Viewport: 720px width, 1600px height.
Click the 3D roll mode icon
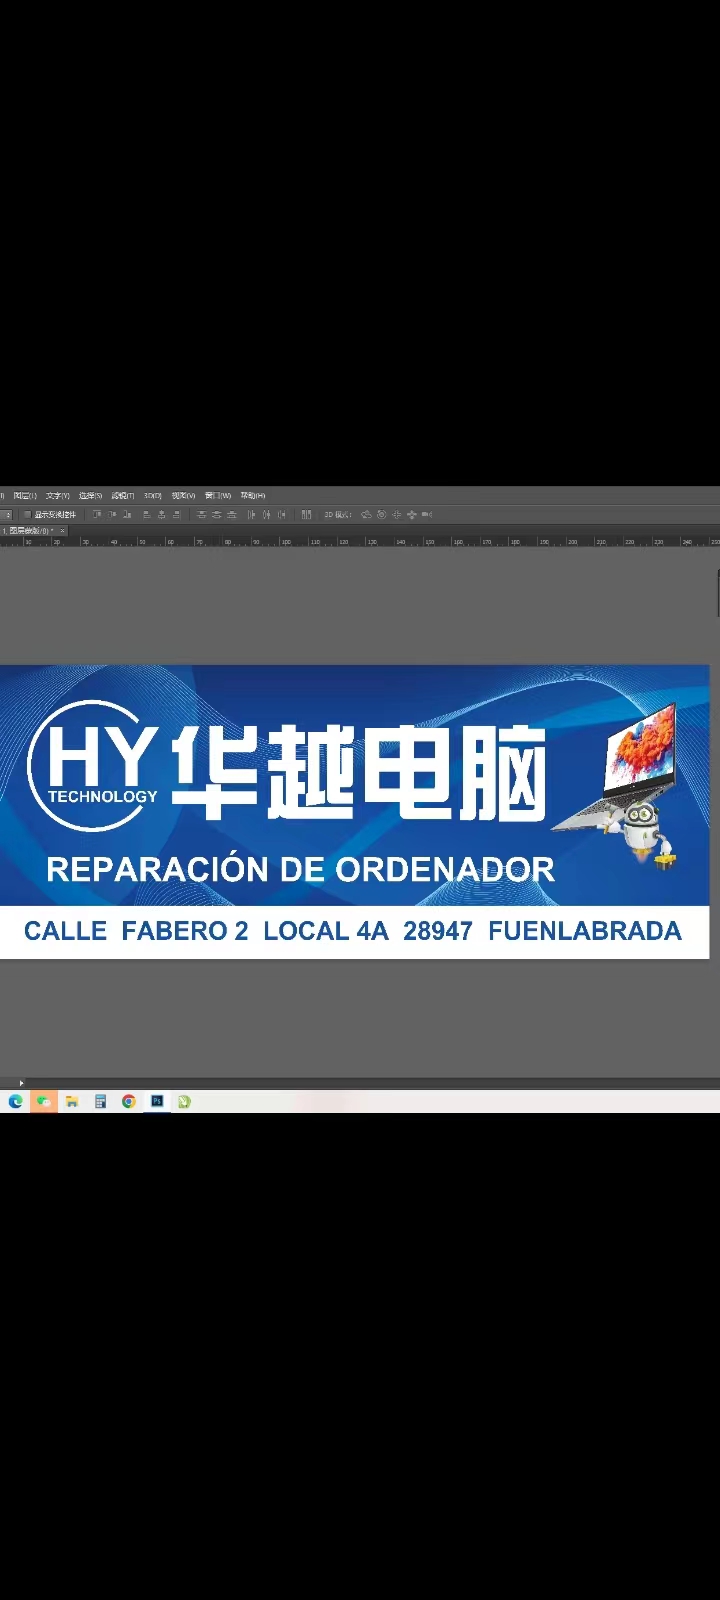[381, 514]
